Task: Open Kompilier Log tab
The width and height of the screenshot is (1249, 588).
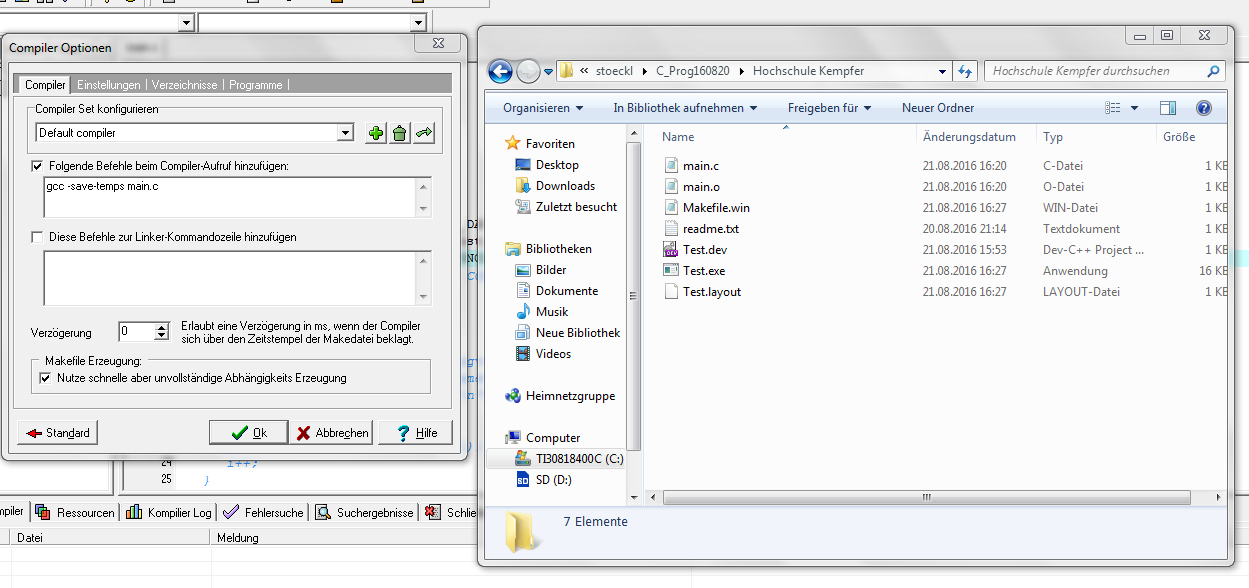Action: click(x=169, y=512)
